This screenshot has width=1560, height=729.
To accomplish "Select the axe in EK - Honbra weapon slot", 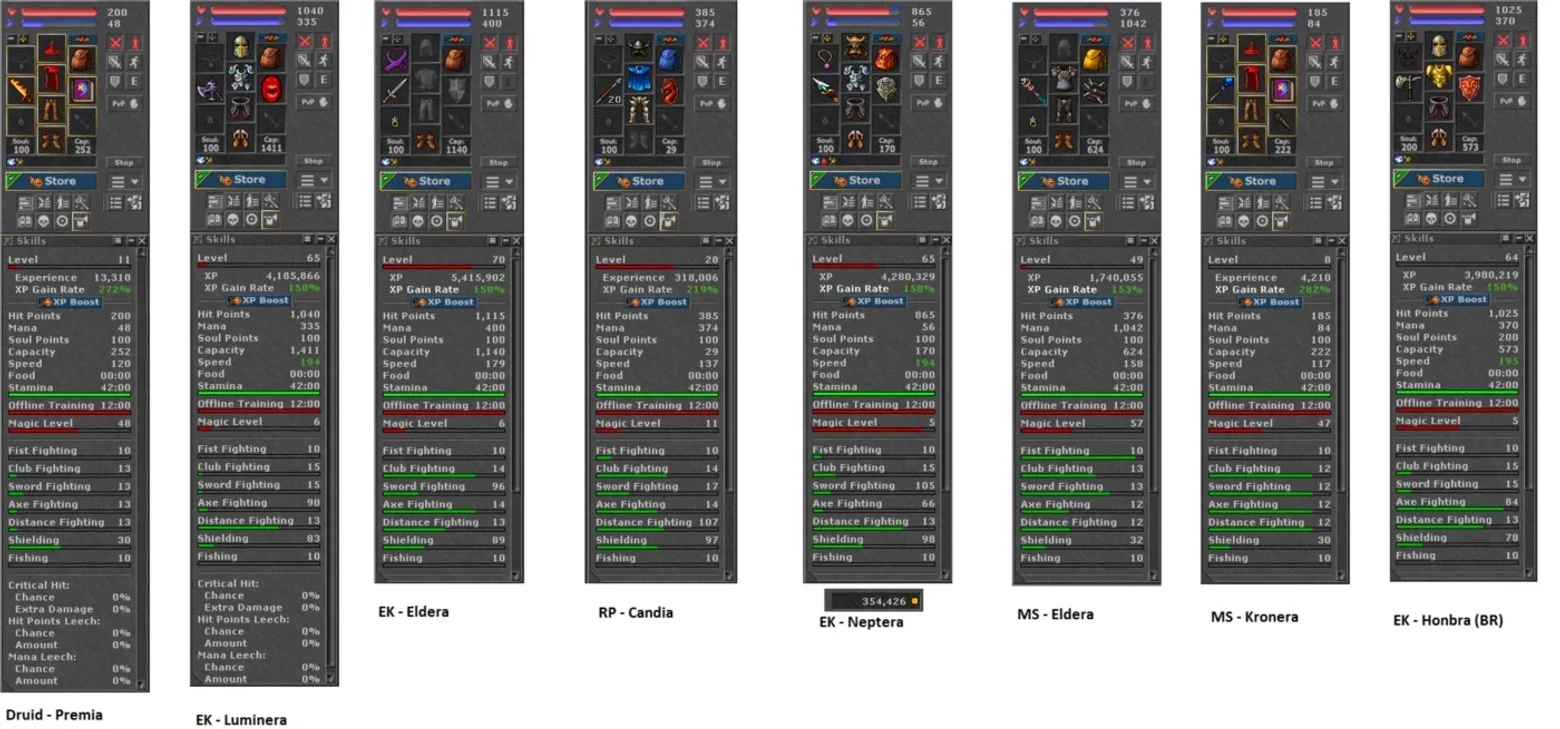I will (x=1407, y=88).
